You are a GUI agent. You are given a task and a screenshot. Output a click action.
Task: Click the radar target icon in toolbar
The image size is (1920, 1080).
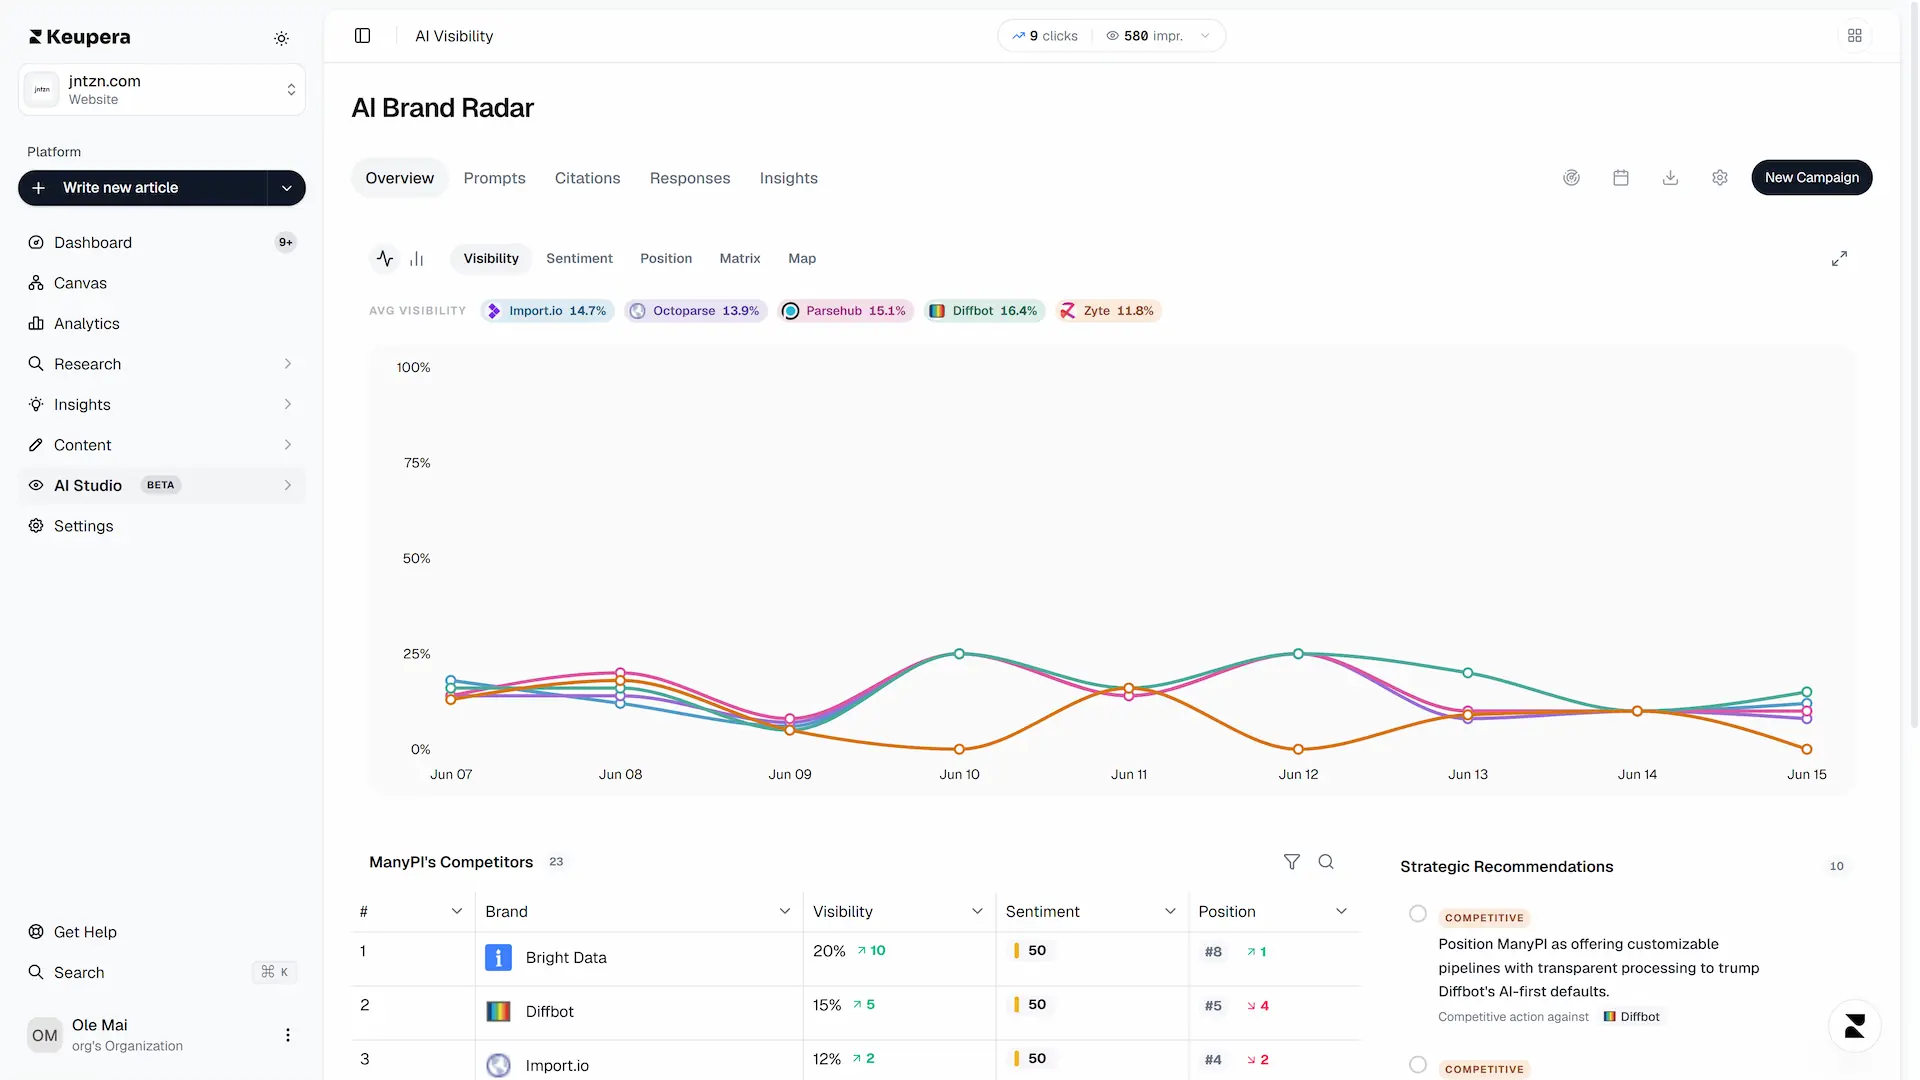pos(1572,178)
